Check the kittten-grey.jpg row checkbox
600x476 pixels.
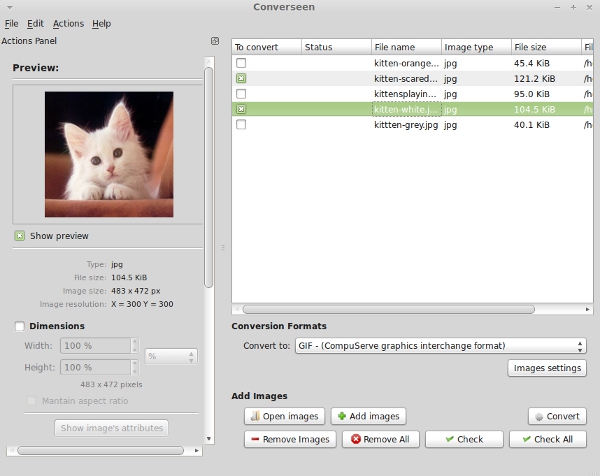coord(241,125)
